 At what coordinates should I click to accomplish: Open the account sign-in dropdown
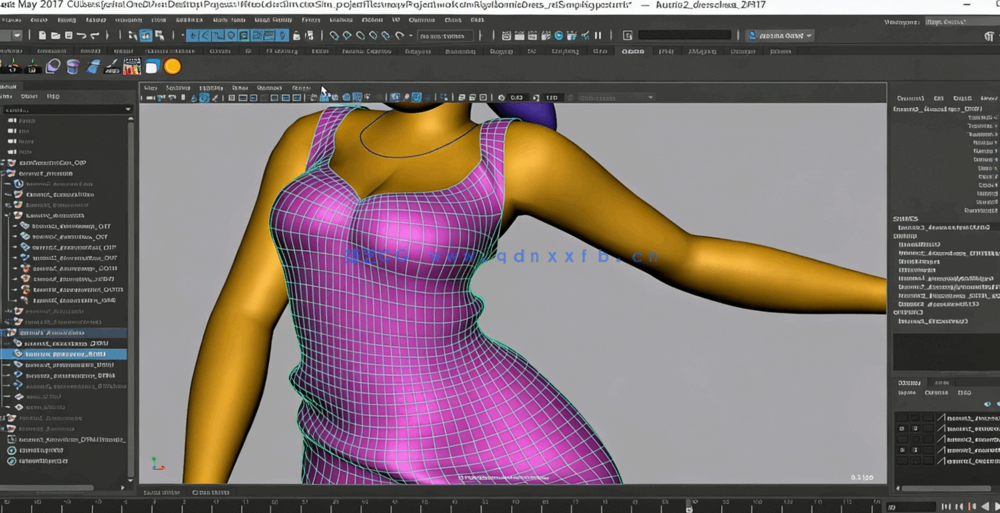[780, 36]
